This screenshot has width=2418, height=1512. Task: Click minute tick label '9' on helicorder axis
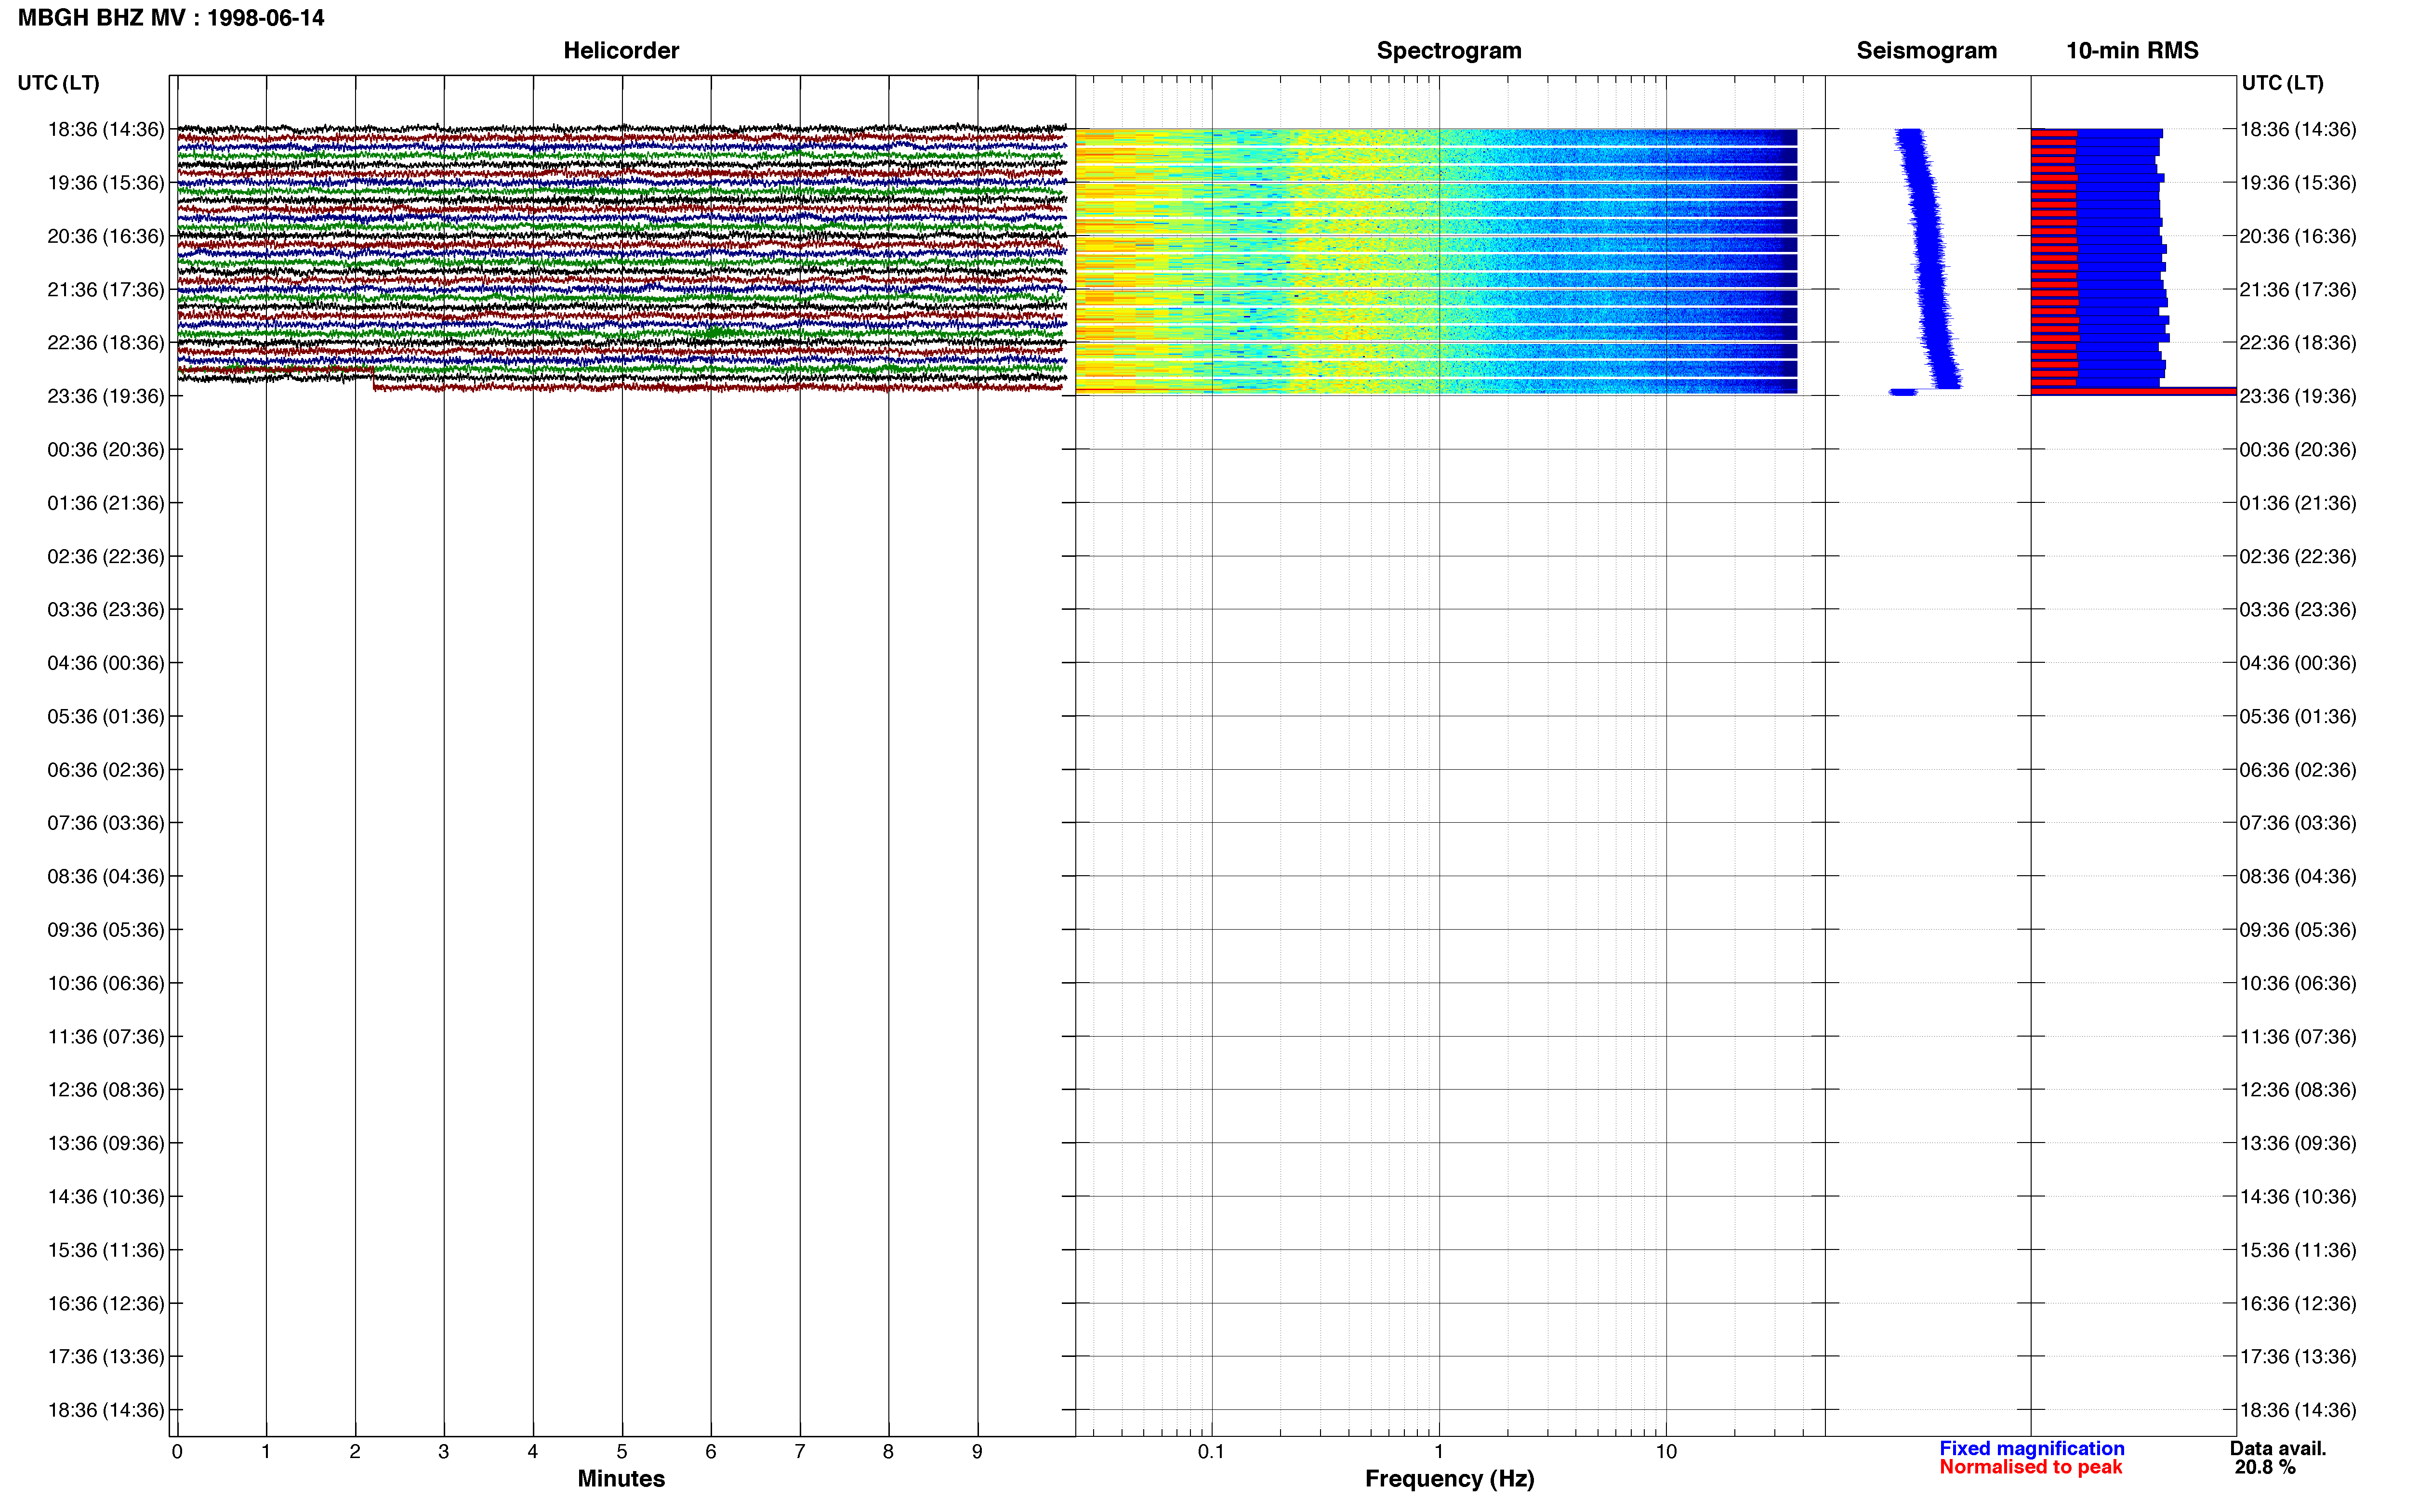977,1452
